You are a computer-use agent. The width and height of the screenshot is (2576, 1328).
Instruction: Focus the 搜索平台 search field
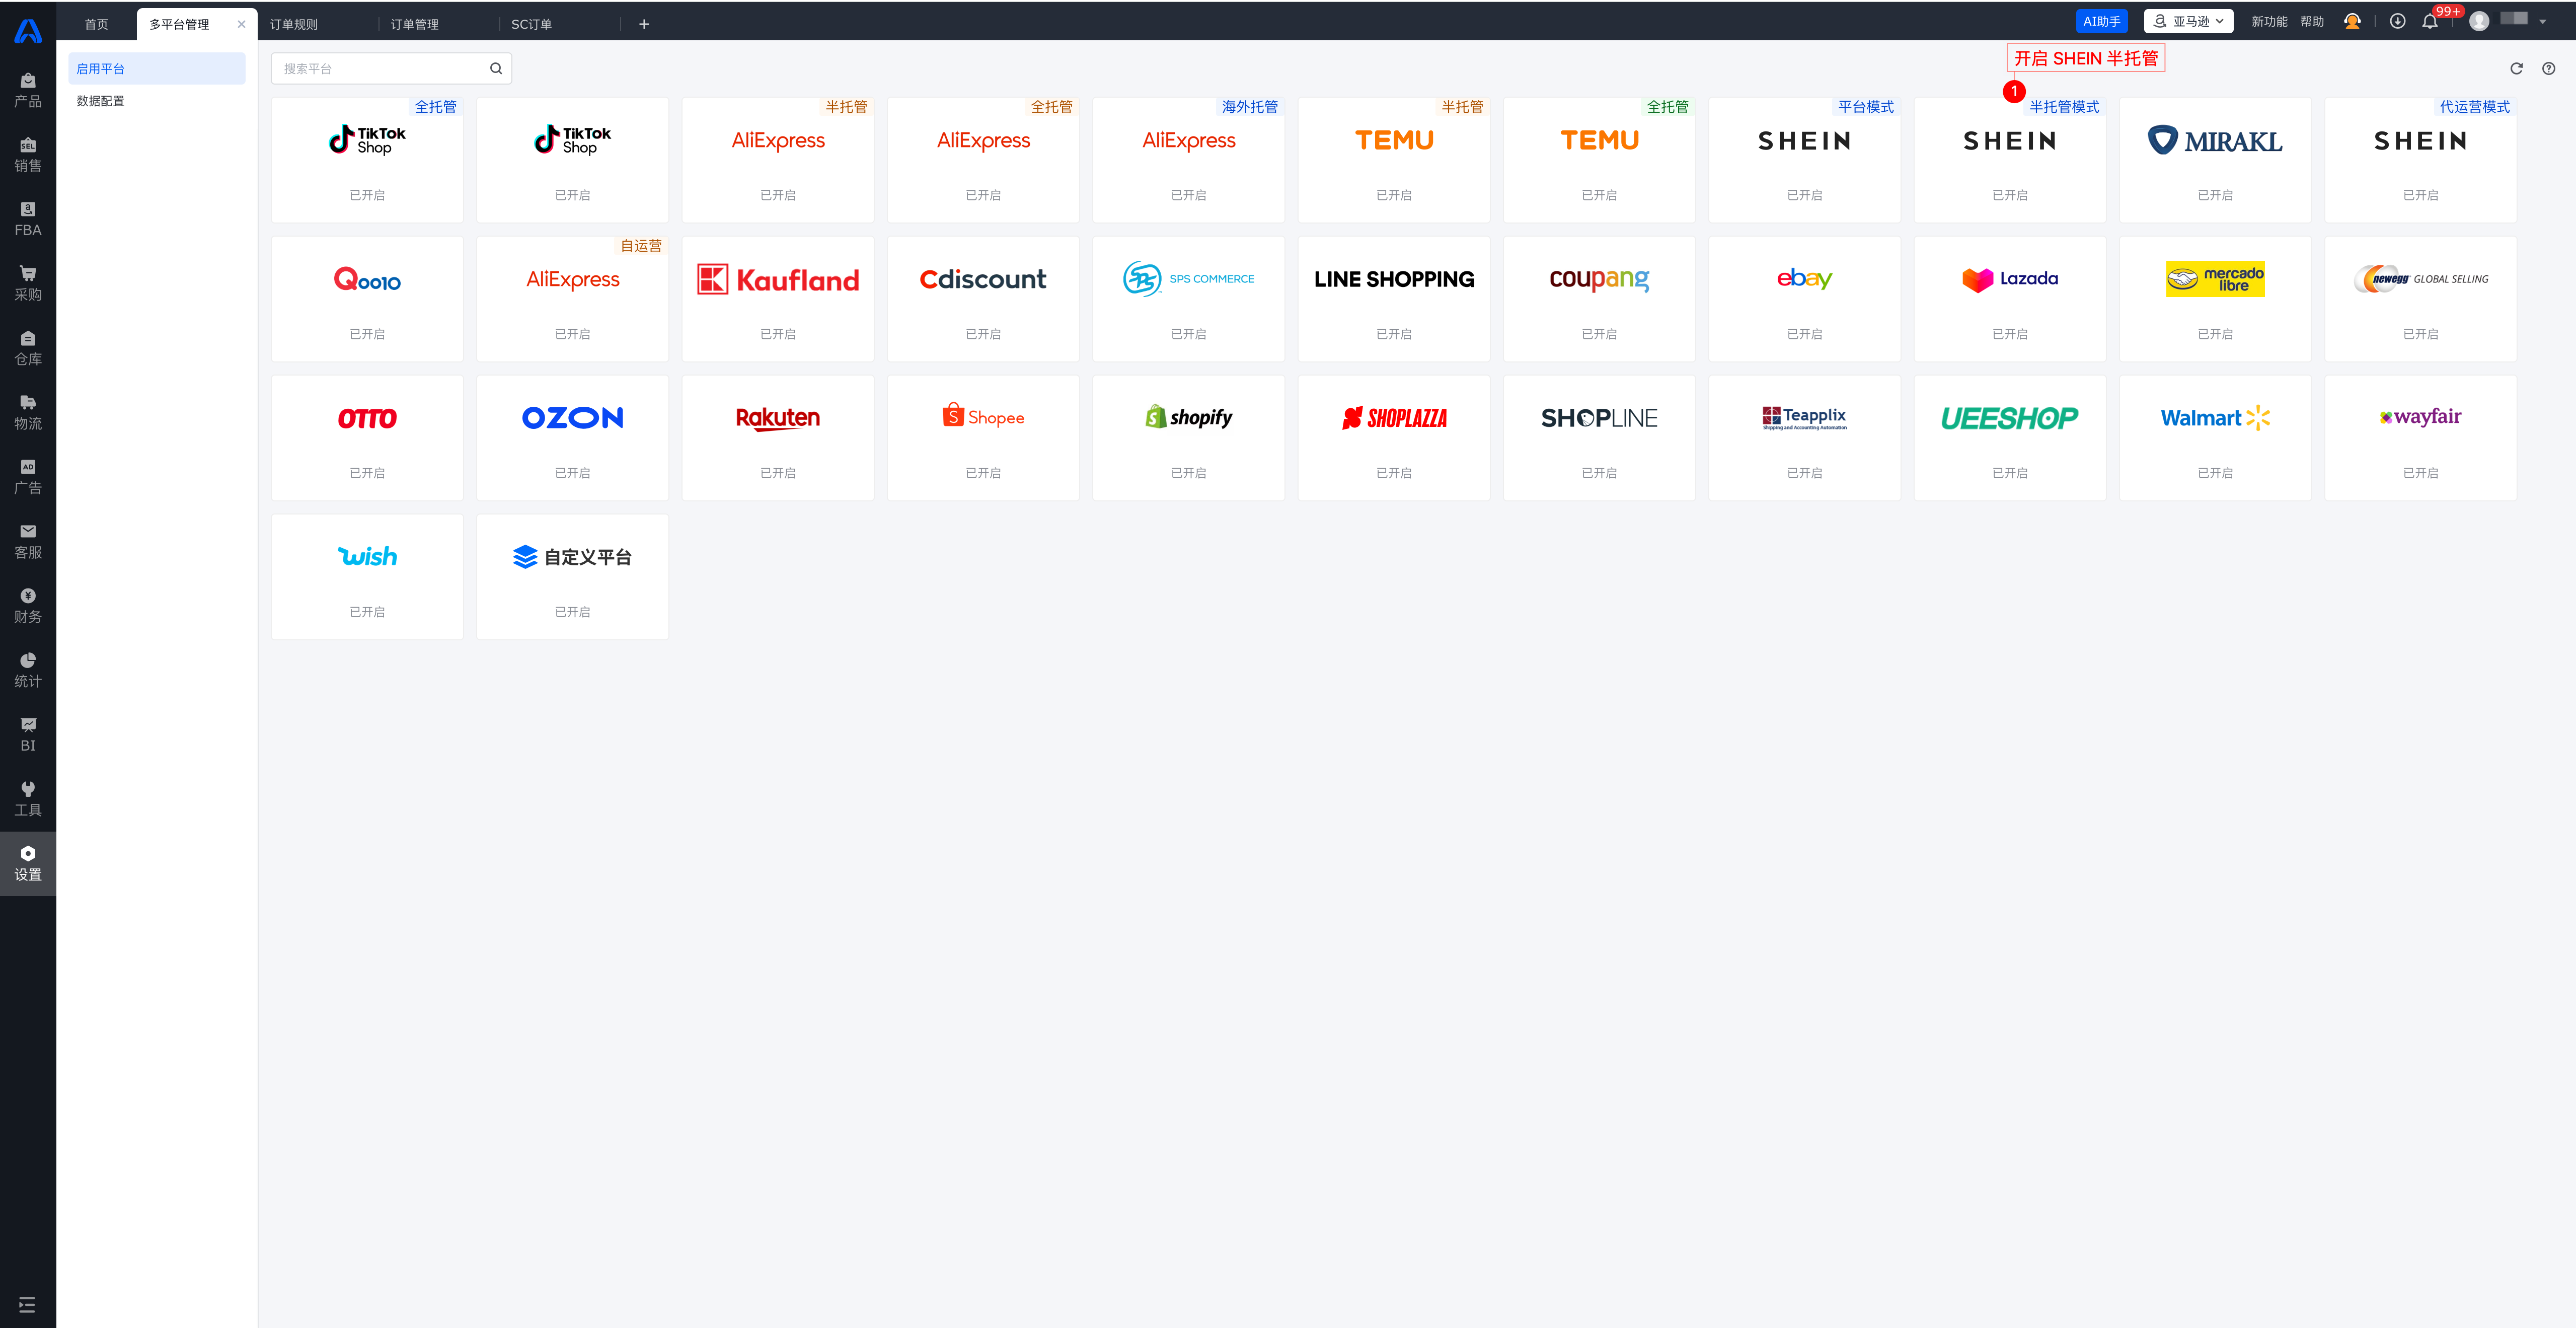click(x=391, y=68)
